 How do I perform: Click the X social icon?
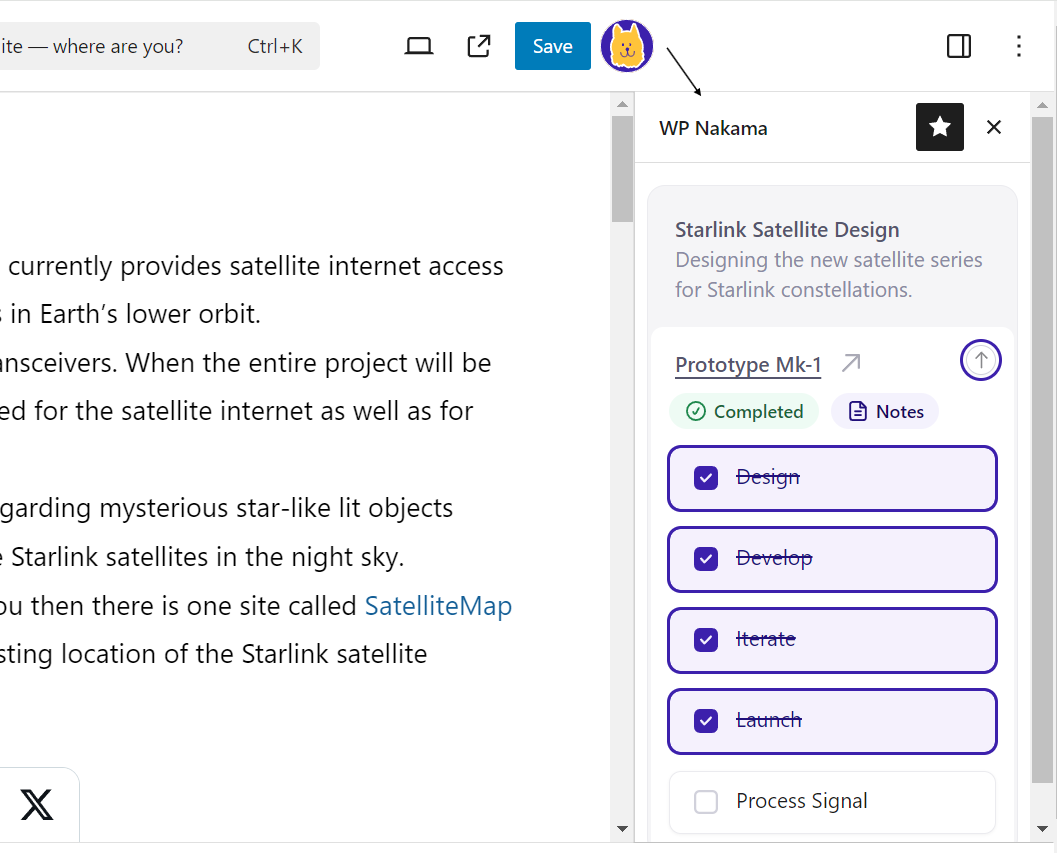click(36, 804)
